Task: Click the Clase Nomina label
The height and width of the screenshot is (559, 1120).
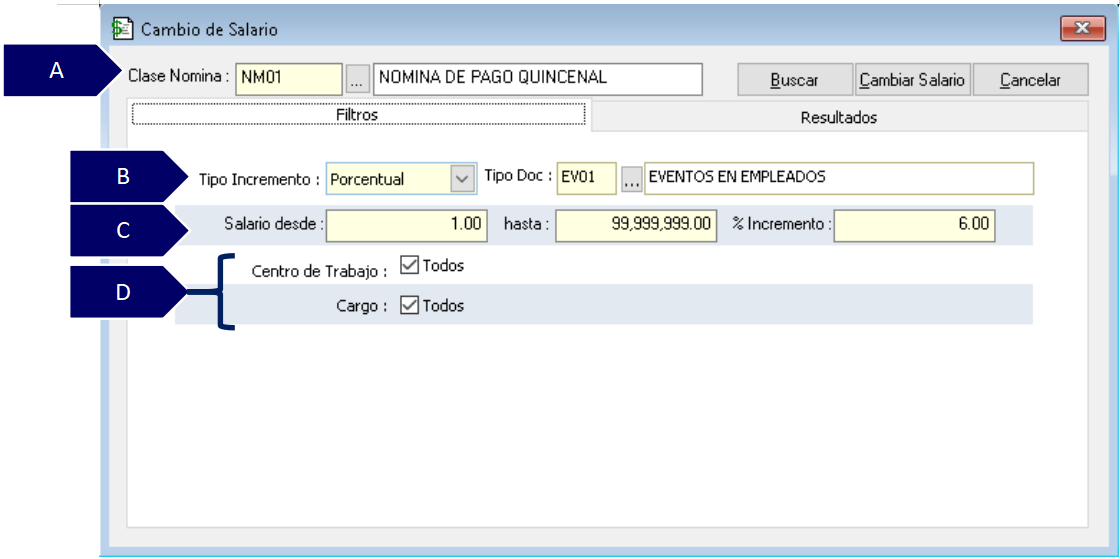Action: 179,76
